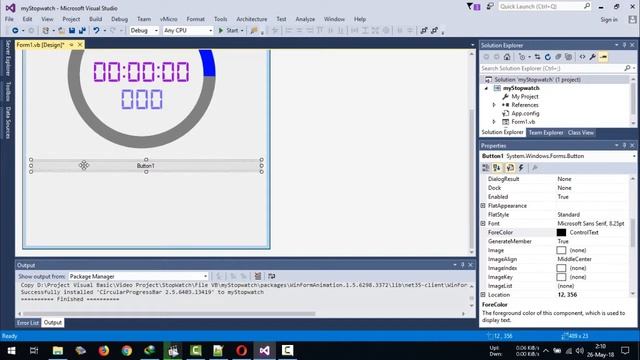The image size is (640, 360).
Task: Go to Solution Explorer home view
Action: pyautogui.click(x=507, y=57)
